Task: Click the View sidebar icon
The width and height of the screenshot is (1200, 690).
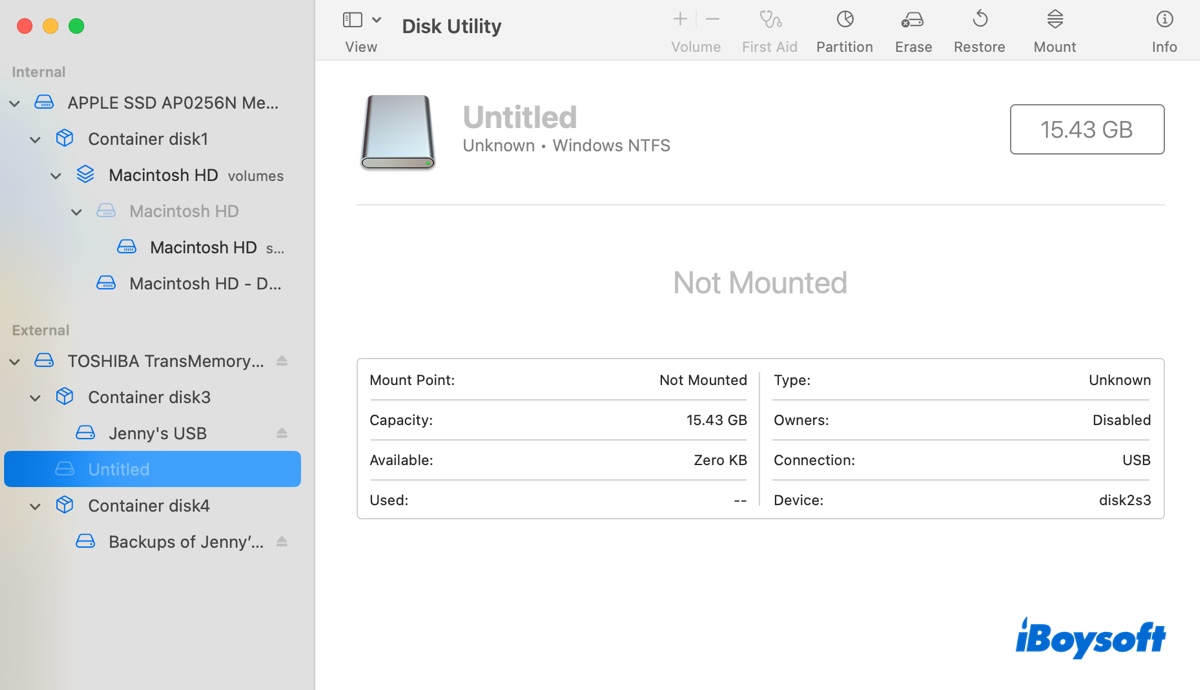Action: click(352, 18)
